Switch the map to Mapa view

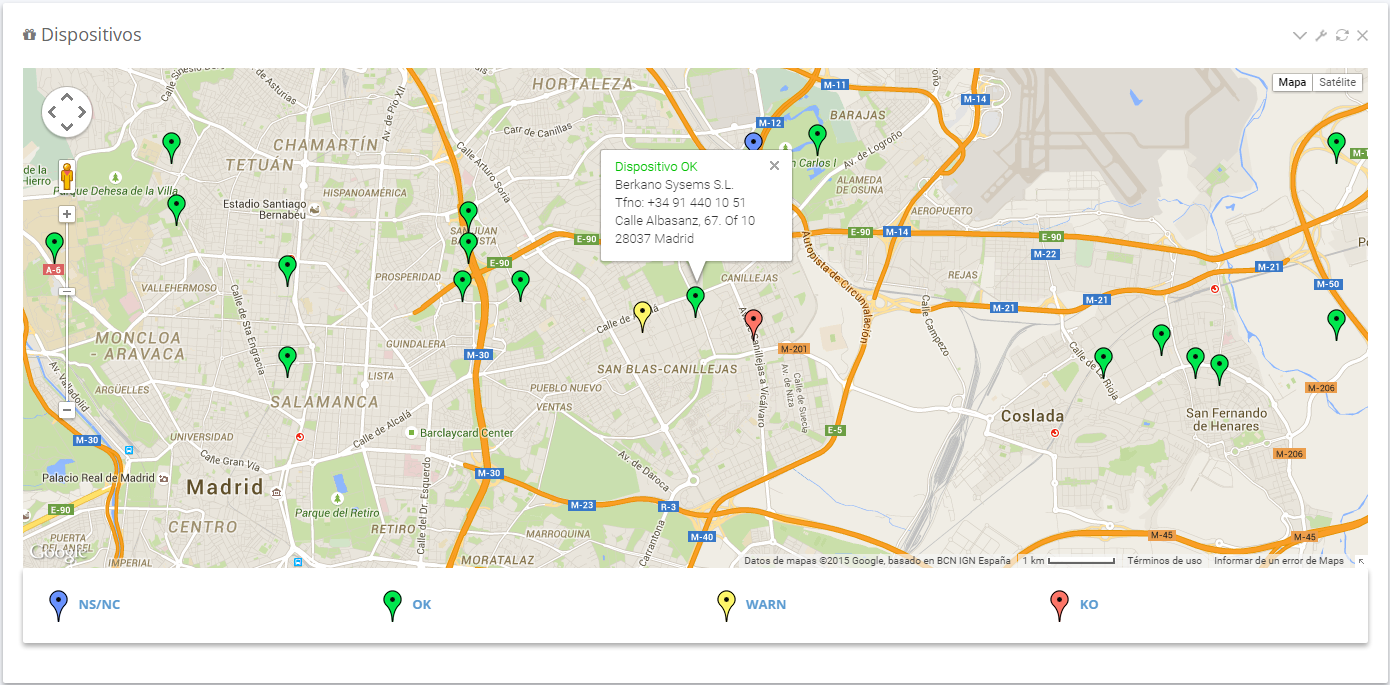[1292, 82]
